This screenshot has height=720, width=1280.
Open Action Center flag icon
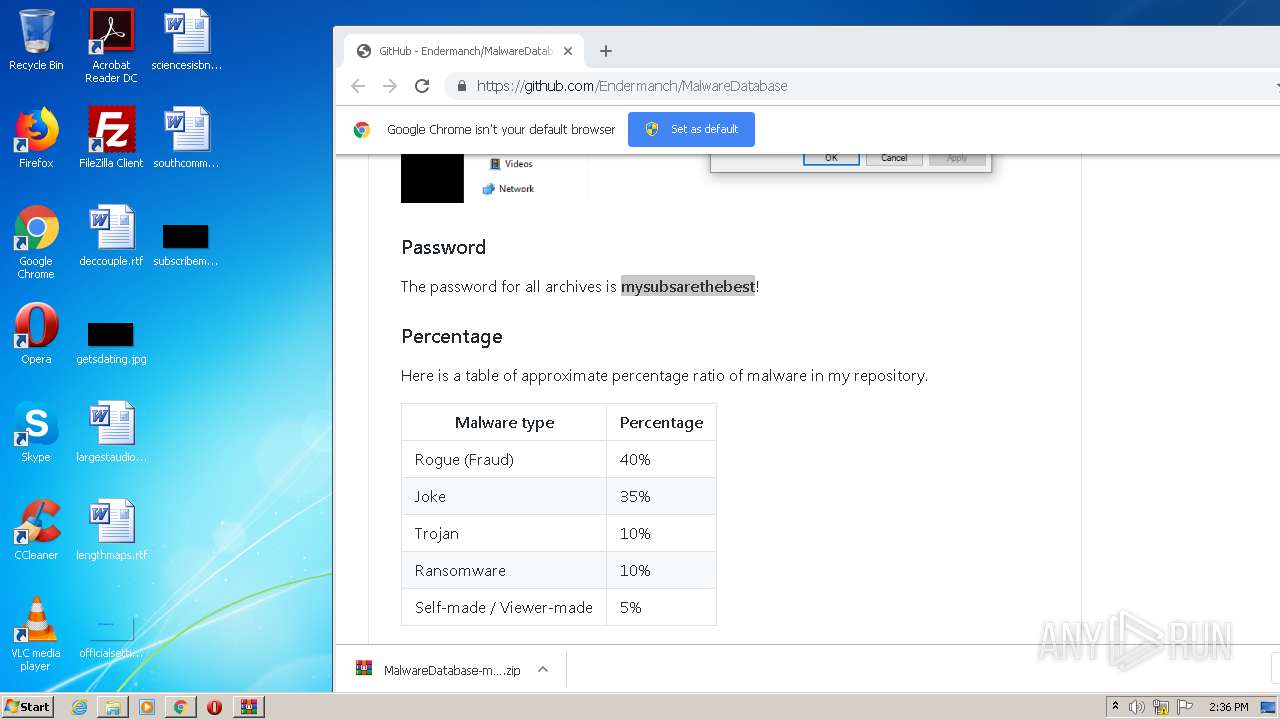(x=1184, y=707)
